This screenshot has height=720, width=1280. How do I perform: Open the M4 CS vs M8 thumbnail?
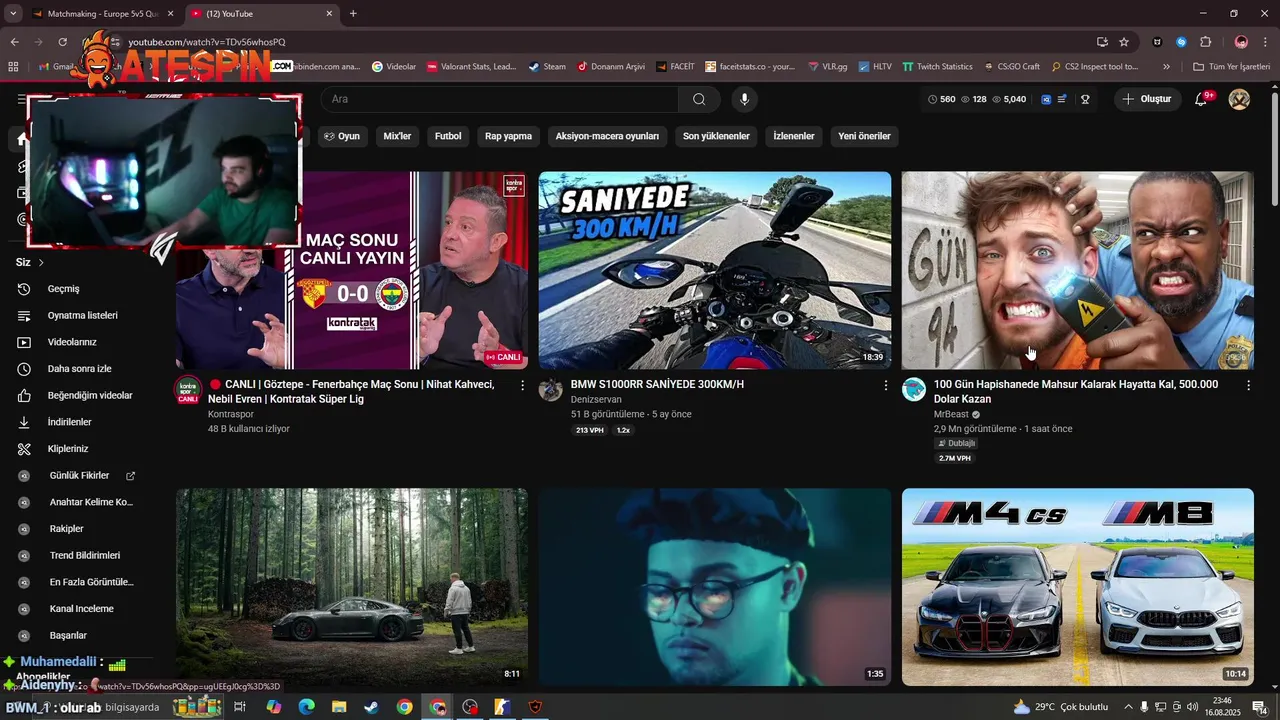(x=1077, y=587)
